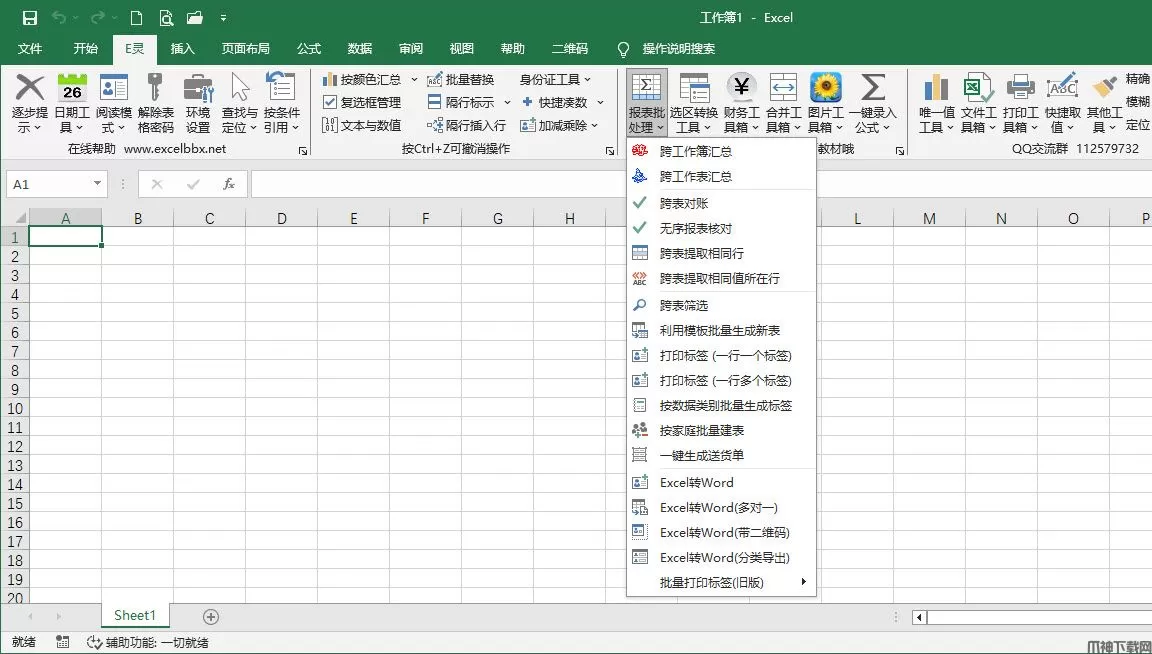
Task: Open 环境设置 toolbox icon
Action: click(x=198, y=88)
